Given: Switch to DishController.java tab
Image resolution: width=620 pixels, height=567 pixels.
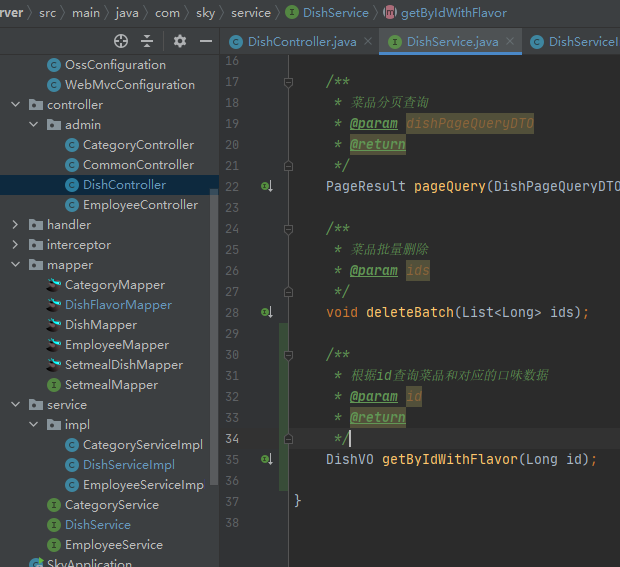Looking at the screenshot, I should click(x=301, y=42).
